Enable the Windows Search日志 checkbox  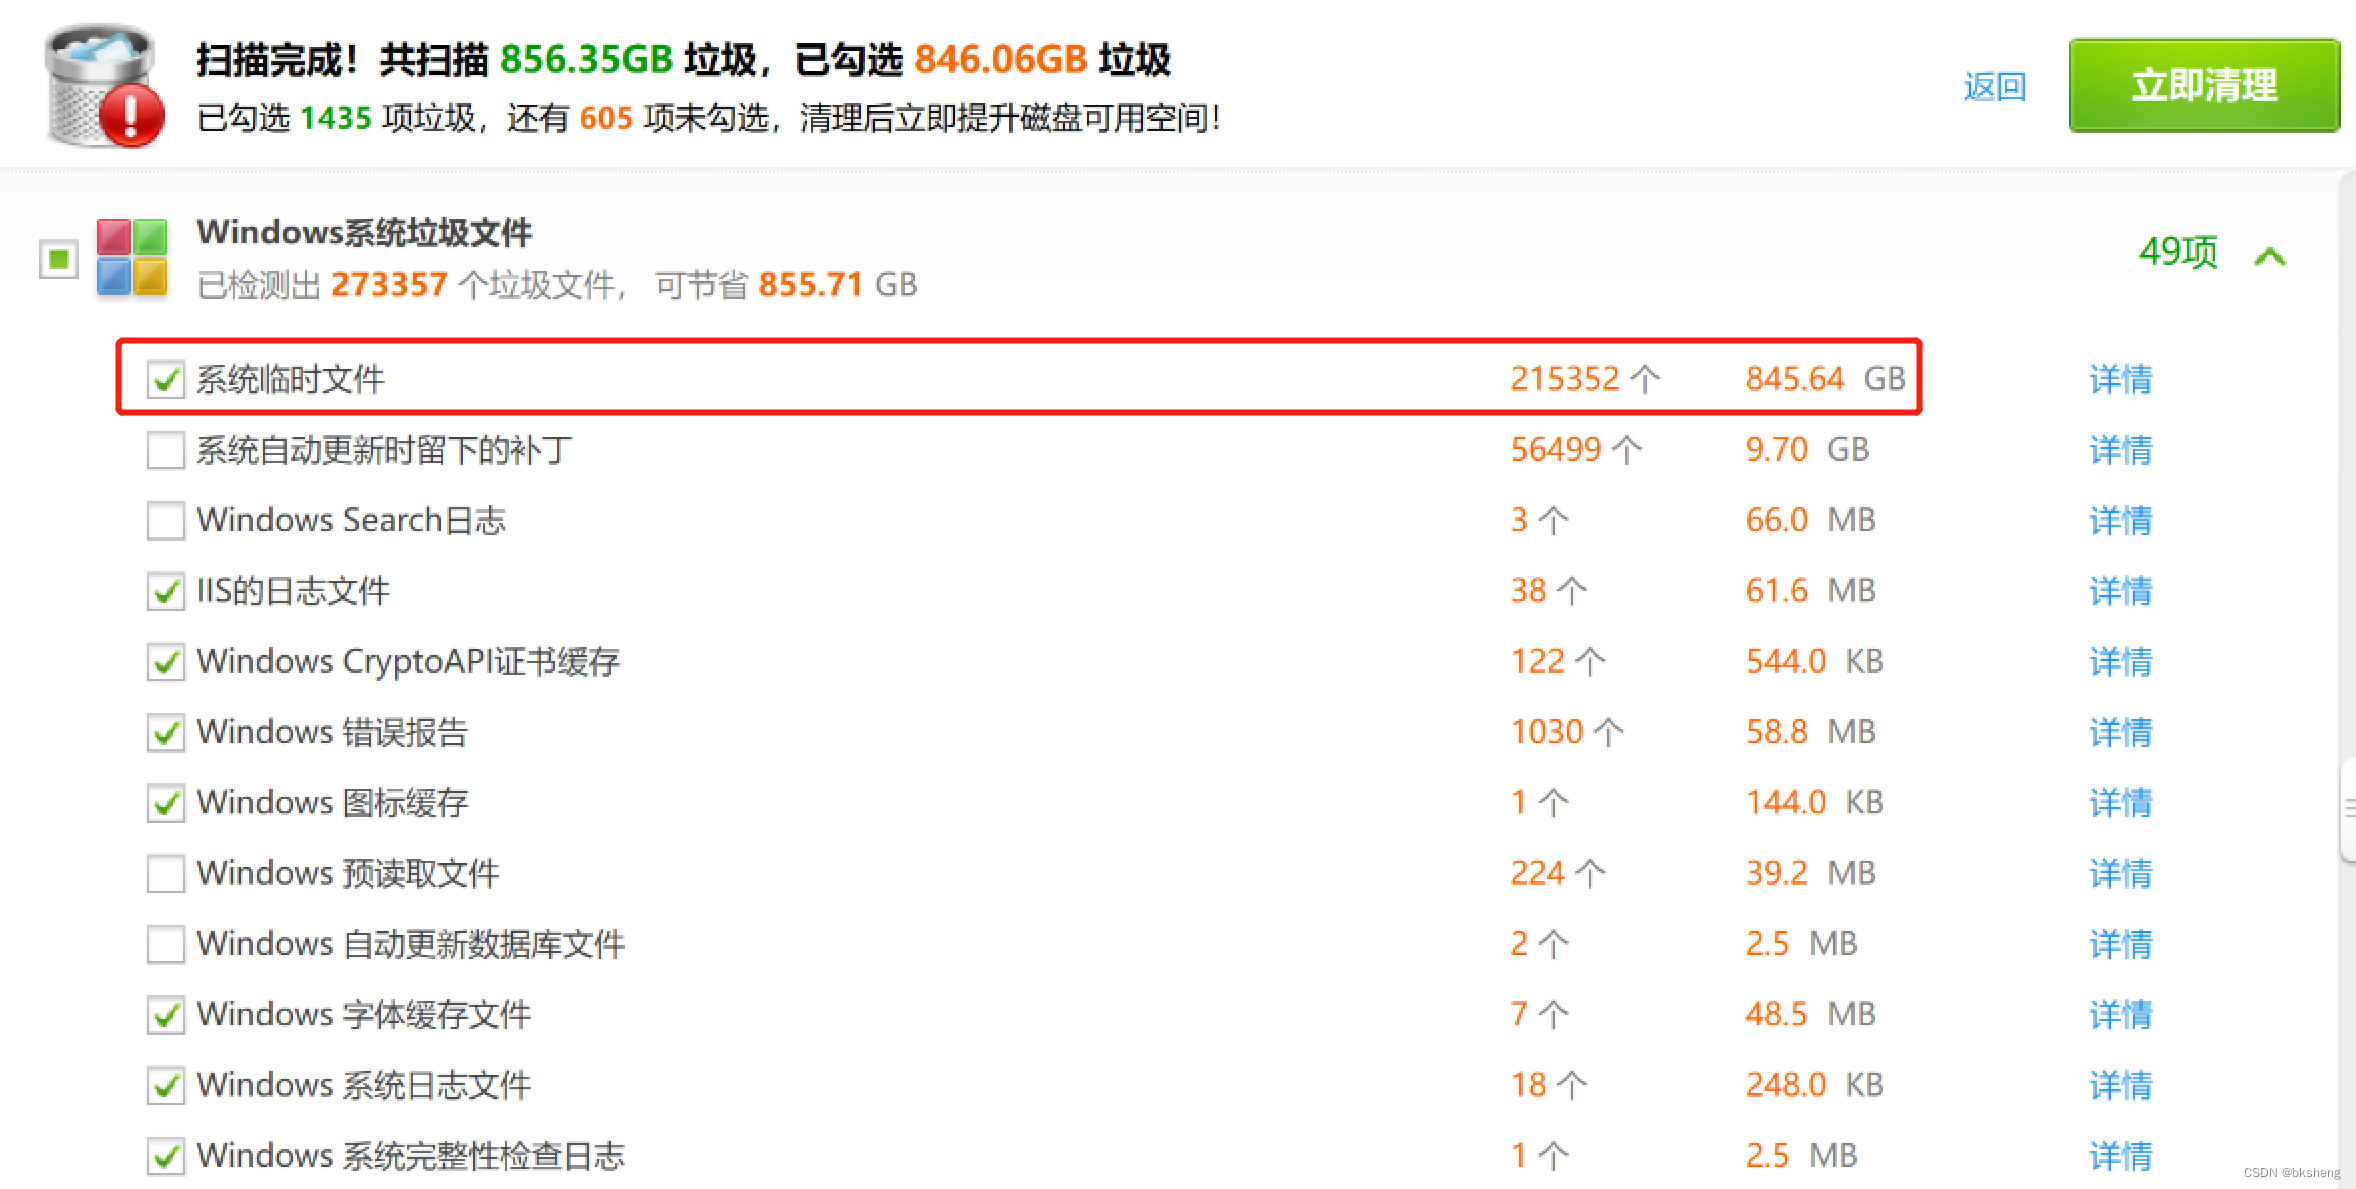tap(165, 520)
